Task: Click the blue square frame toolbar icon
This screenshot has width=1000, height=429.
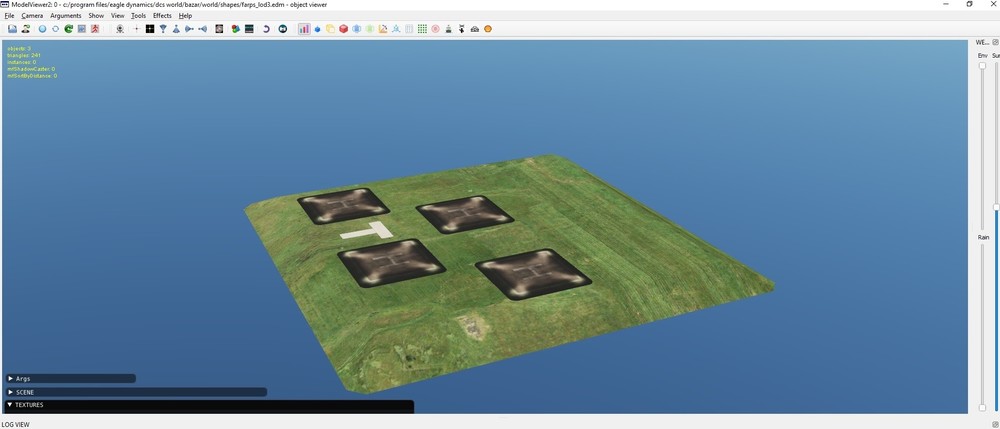Action: pyautogui.click(x=82, y=29)
